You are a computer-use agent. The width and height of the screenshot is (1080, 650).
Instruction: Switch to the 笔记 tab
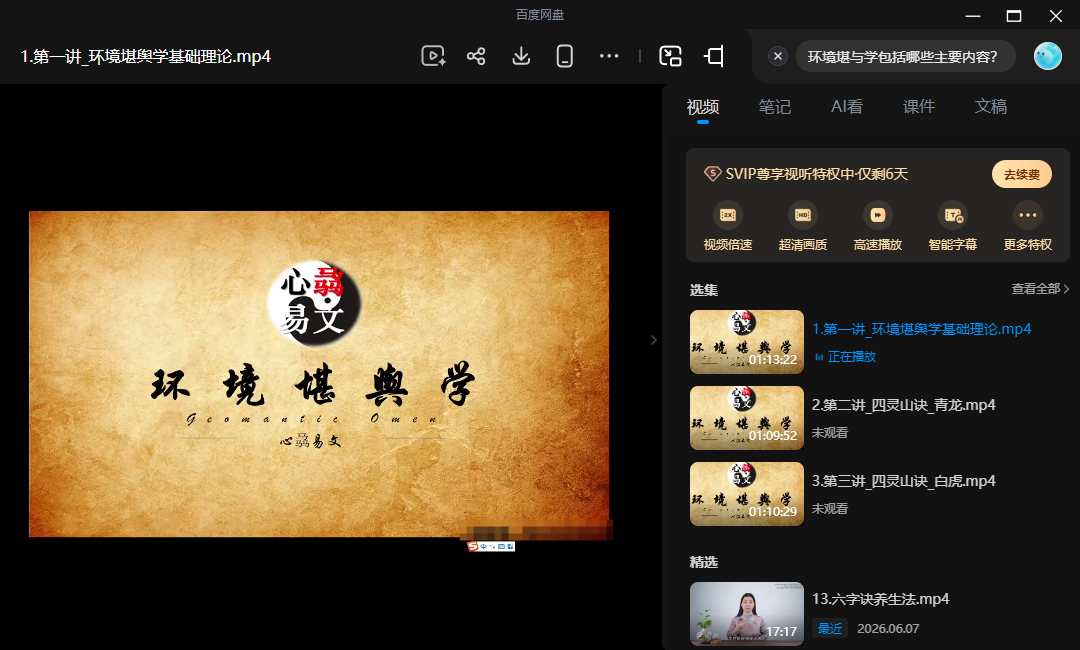tap(775, 107)
